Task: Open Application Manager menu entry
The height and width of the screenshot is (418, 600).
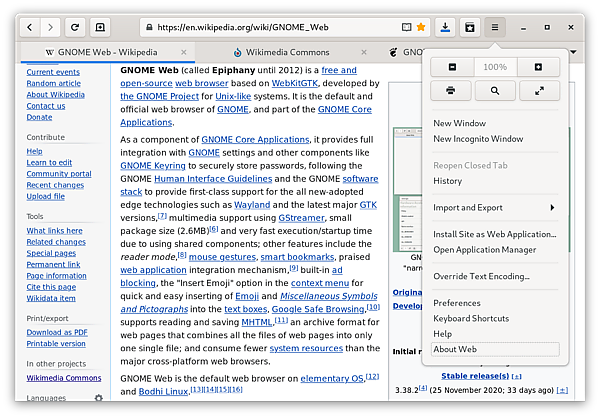Action: (x=495, y=250)
